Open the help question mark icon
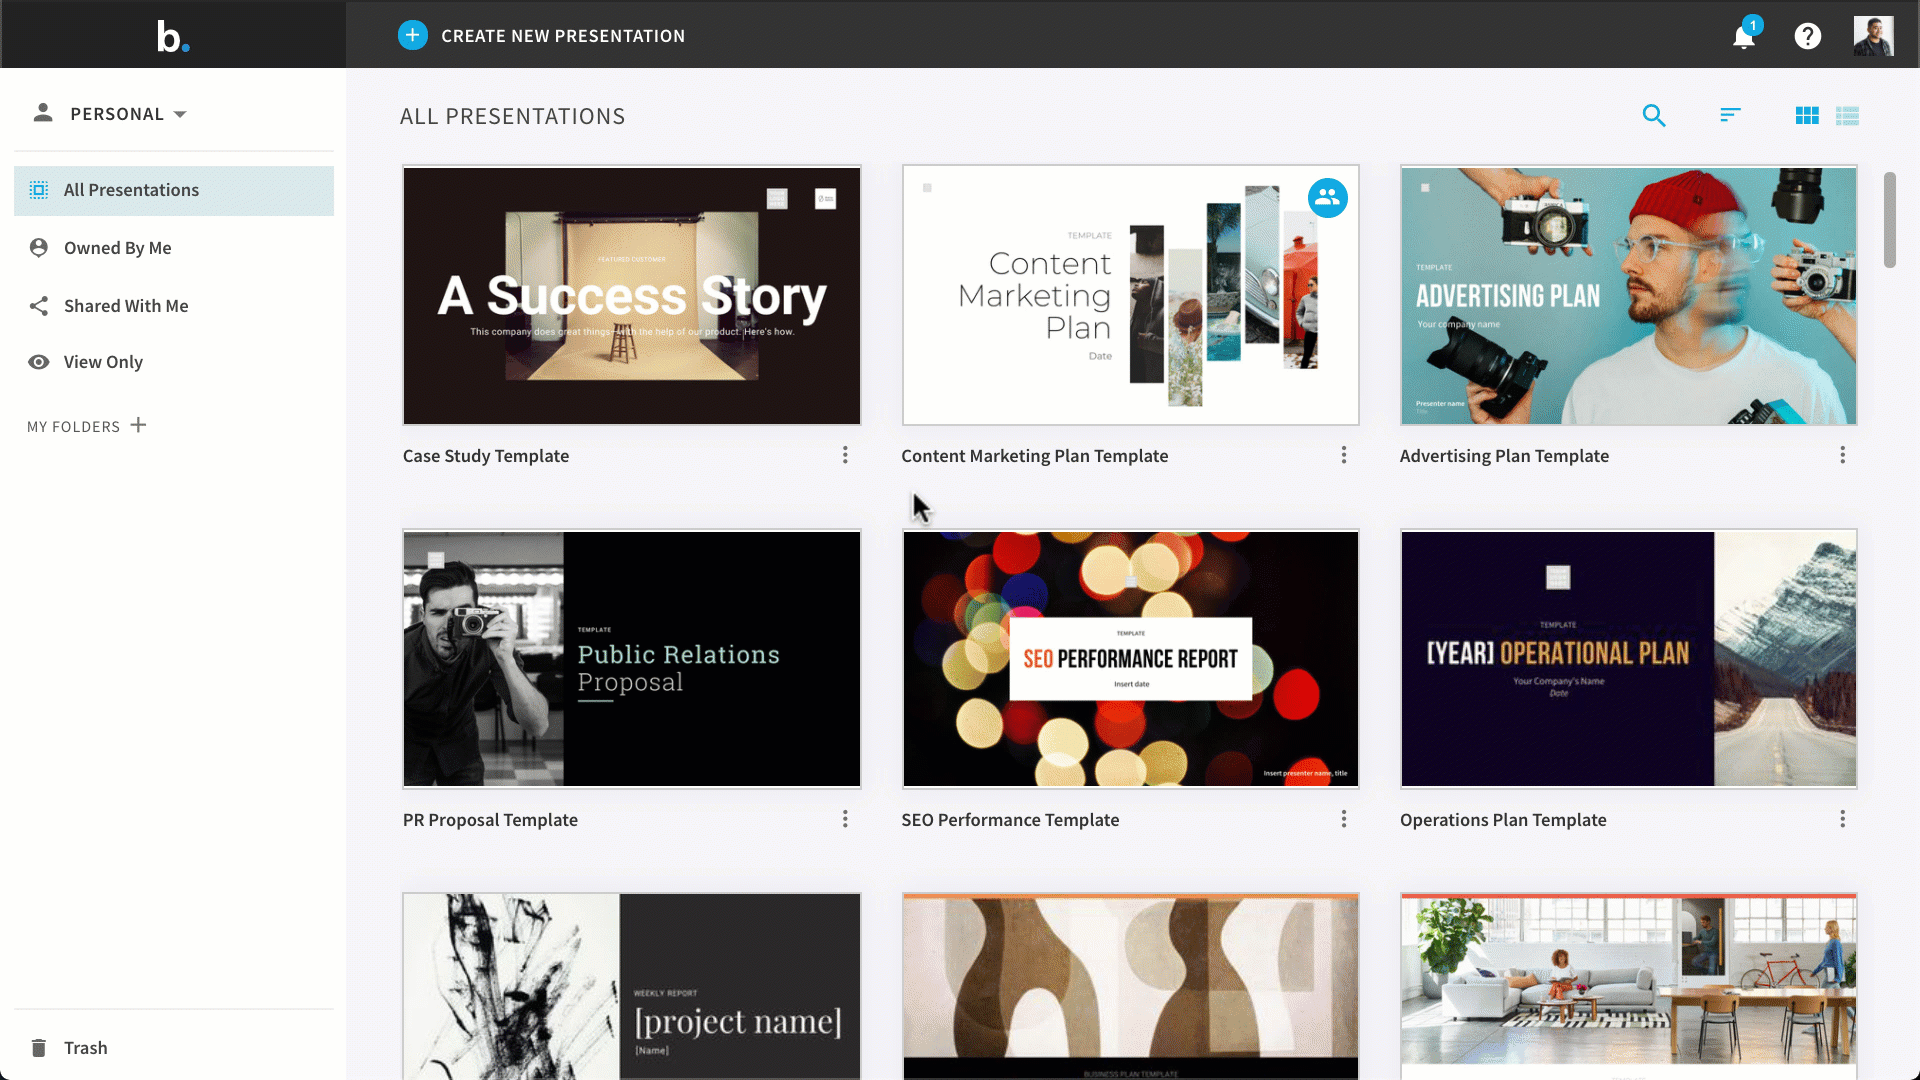Screen dimensions: 1920x1080 click(1808, 36)
